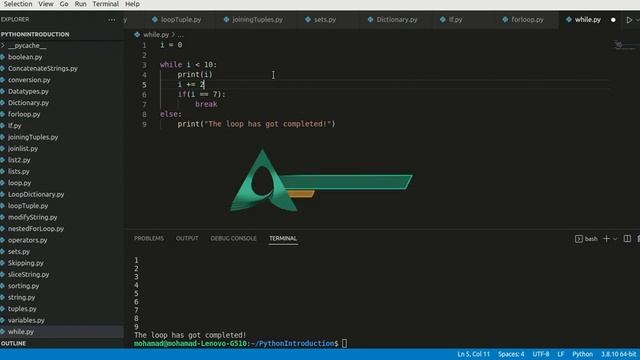Switch to the DEBUG CONSOLE panel tab

click(233, 238)
